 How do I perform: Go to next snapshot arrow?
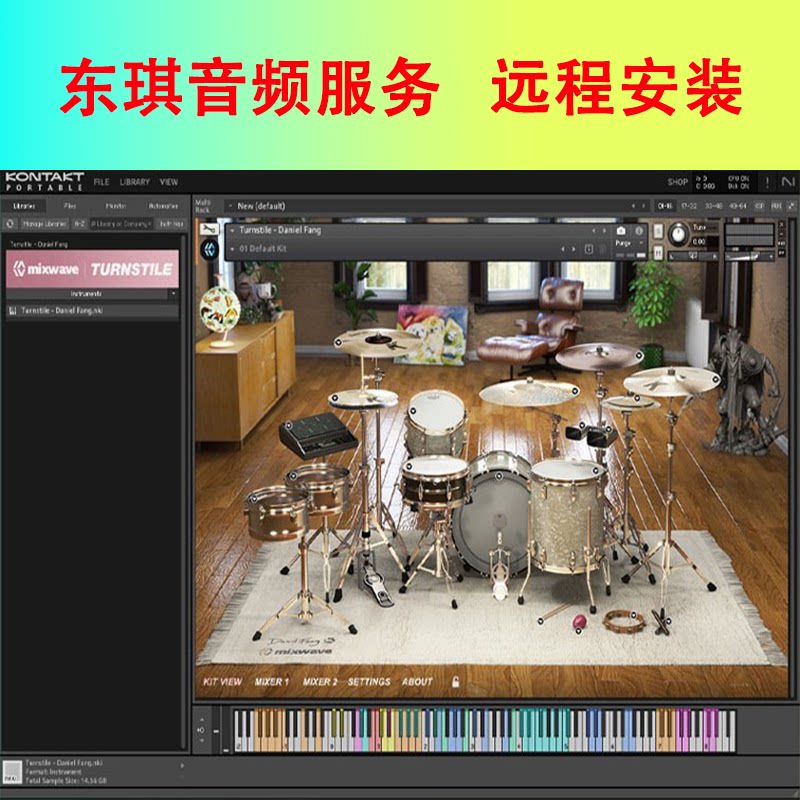click(573, 249)
